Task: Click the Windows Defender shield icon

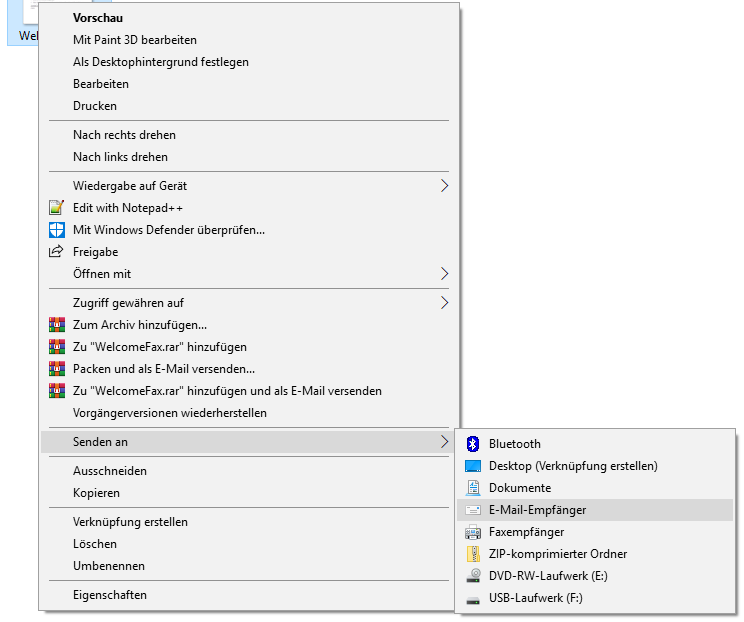Action: click(56, 230)
